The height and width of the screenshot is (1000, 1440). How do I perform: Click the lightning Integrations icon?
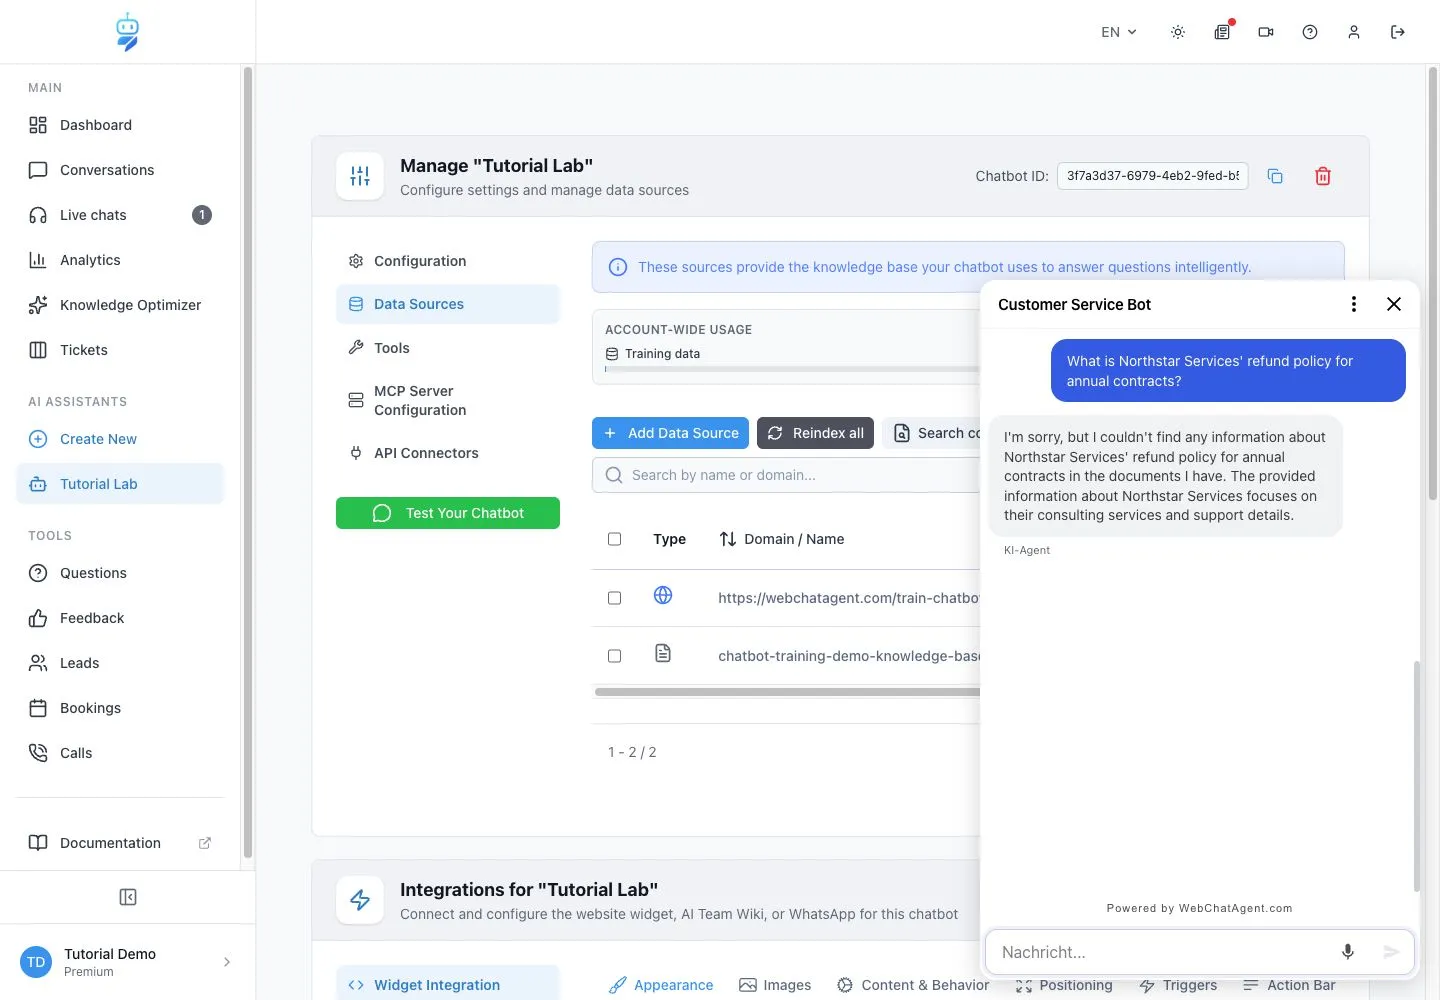360,900
